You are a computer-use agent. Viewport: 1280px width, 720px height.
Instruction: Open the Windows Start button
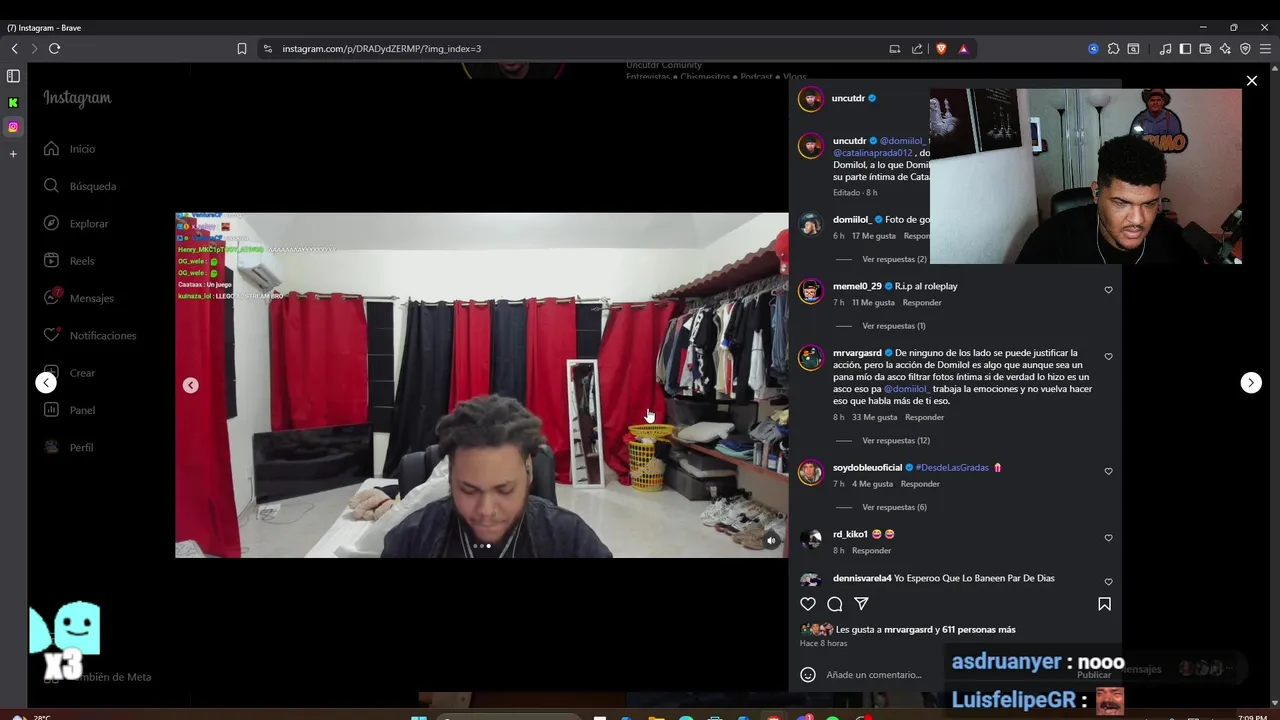pos(419,717)
